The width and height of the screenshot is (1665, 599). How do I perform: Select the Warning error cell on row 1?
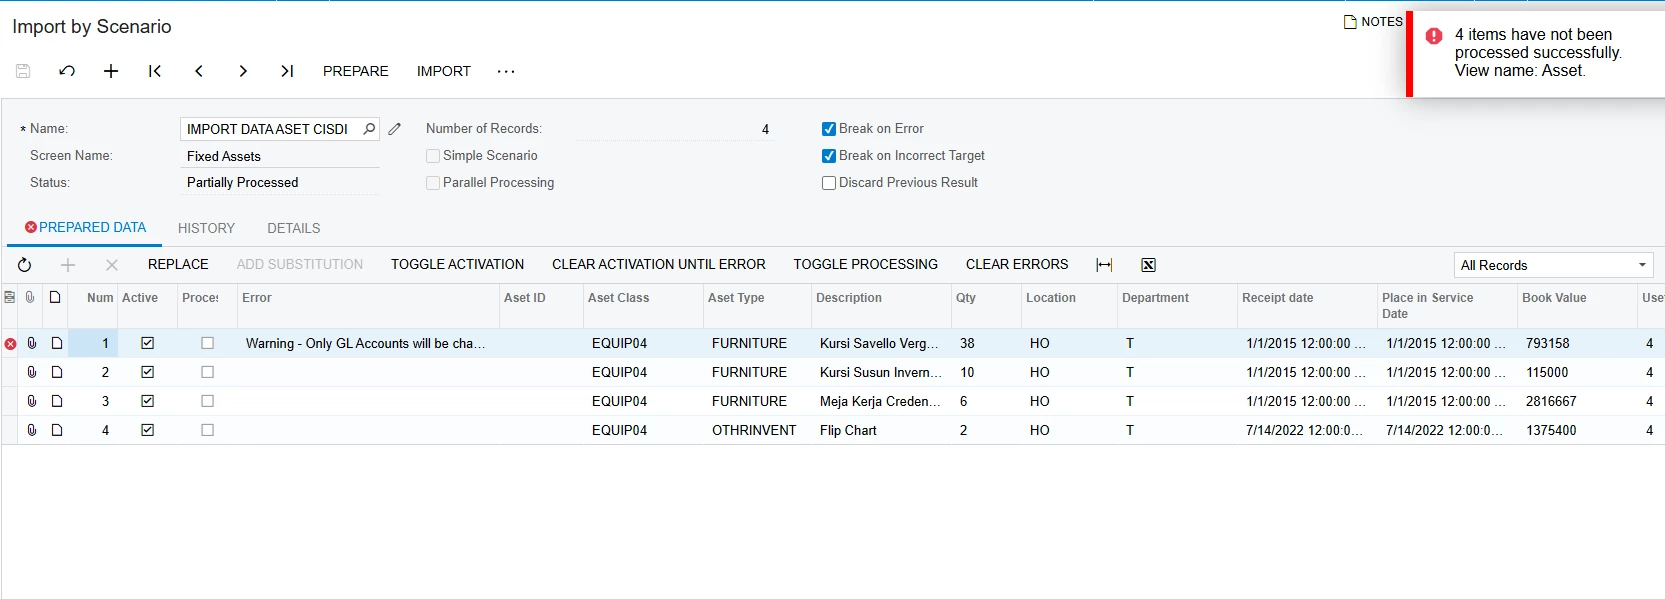pos(369,343)
